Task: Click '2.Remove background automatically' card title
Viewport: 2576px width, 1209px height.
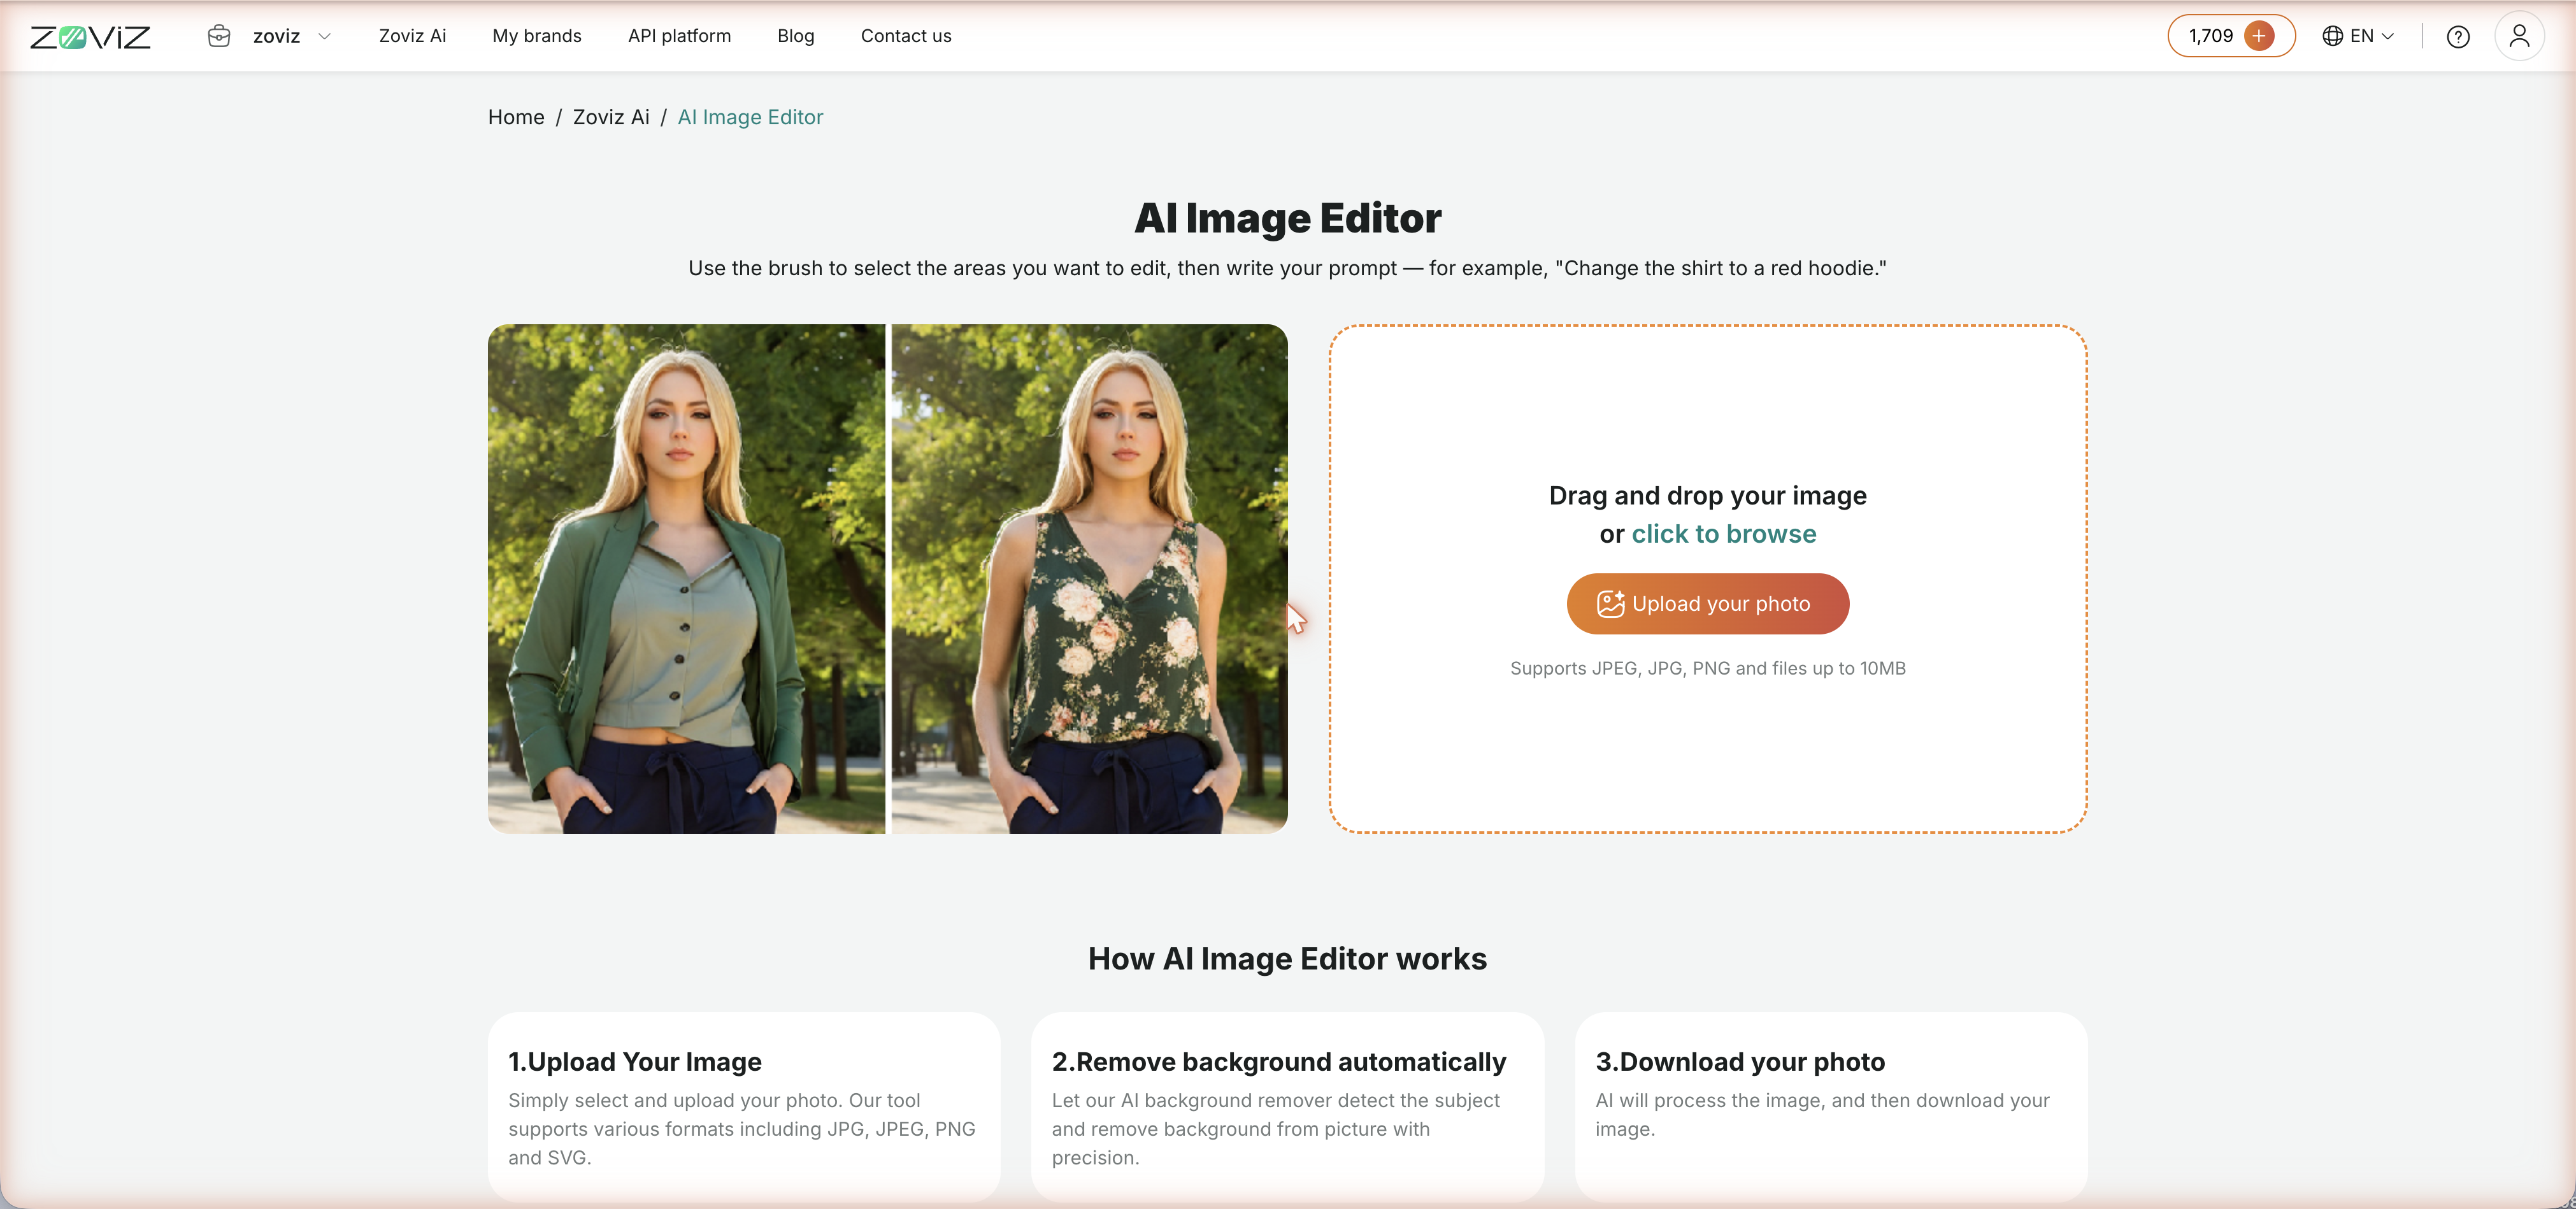Action: 1278,1061
